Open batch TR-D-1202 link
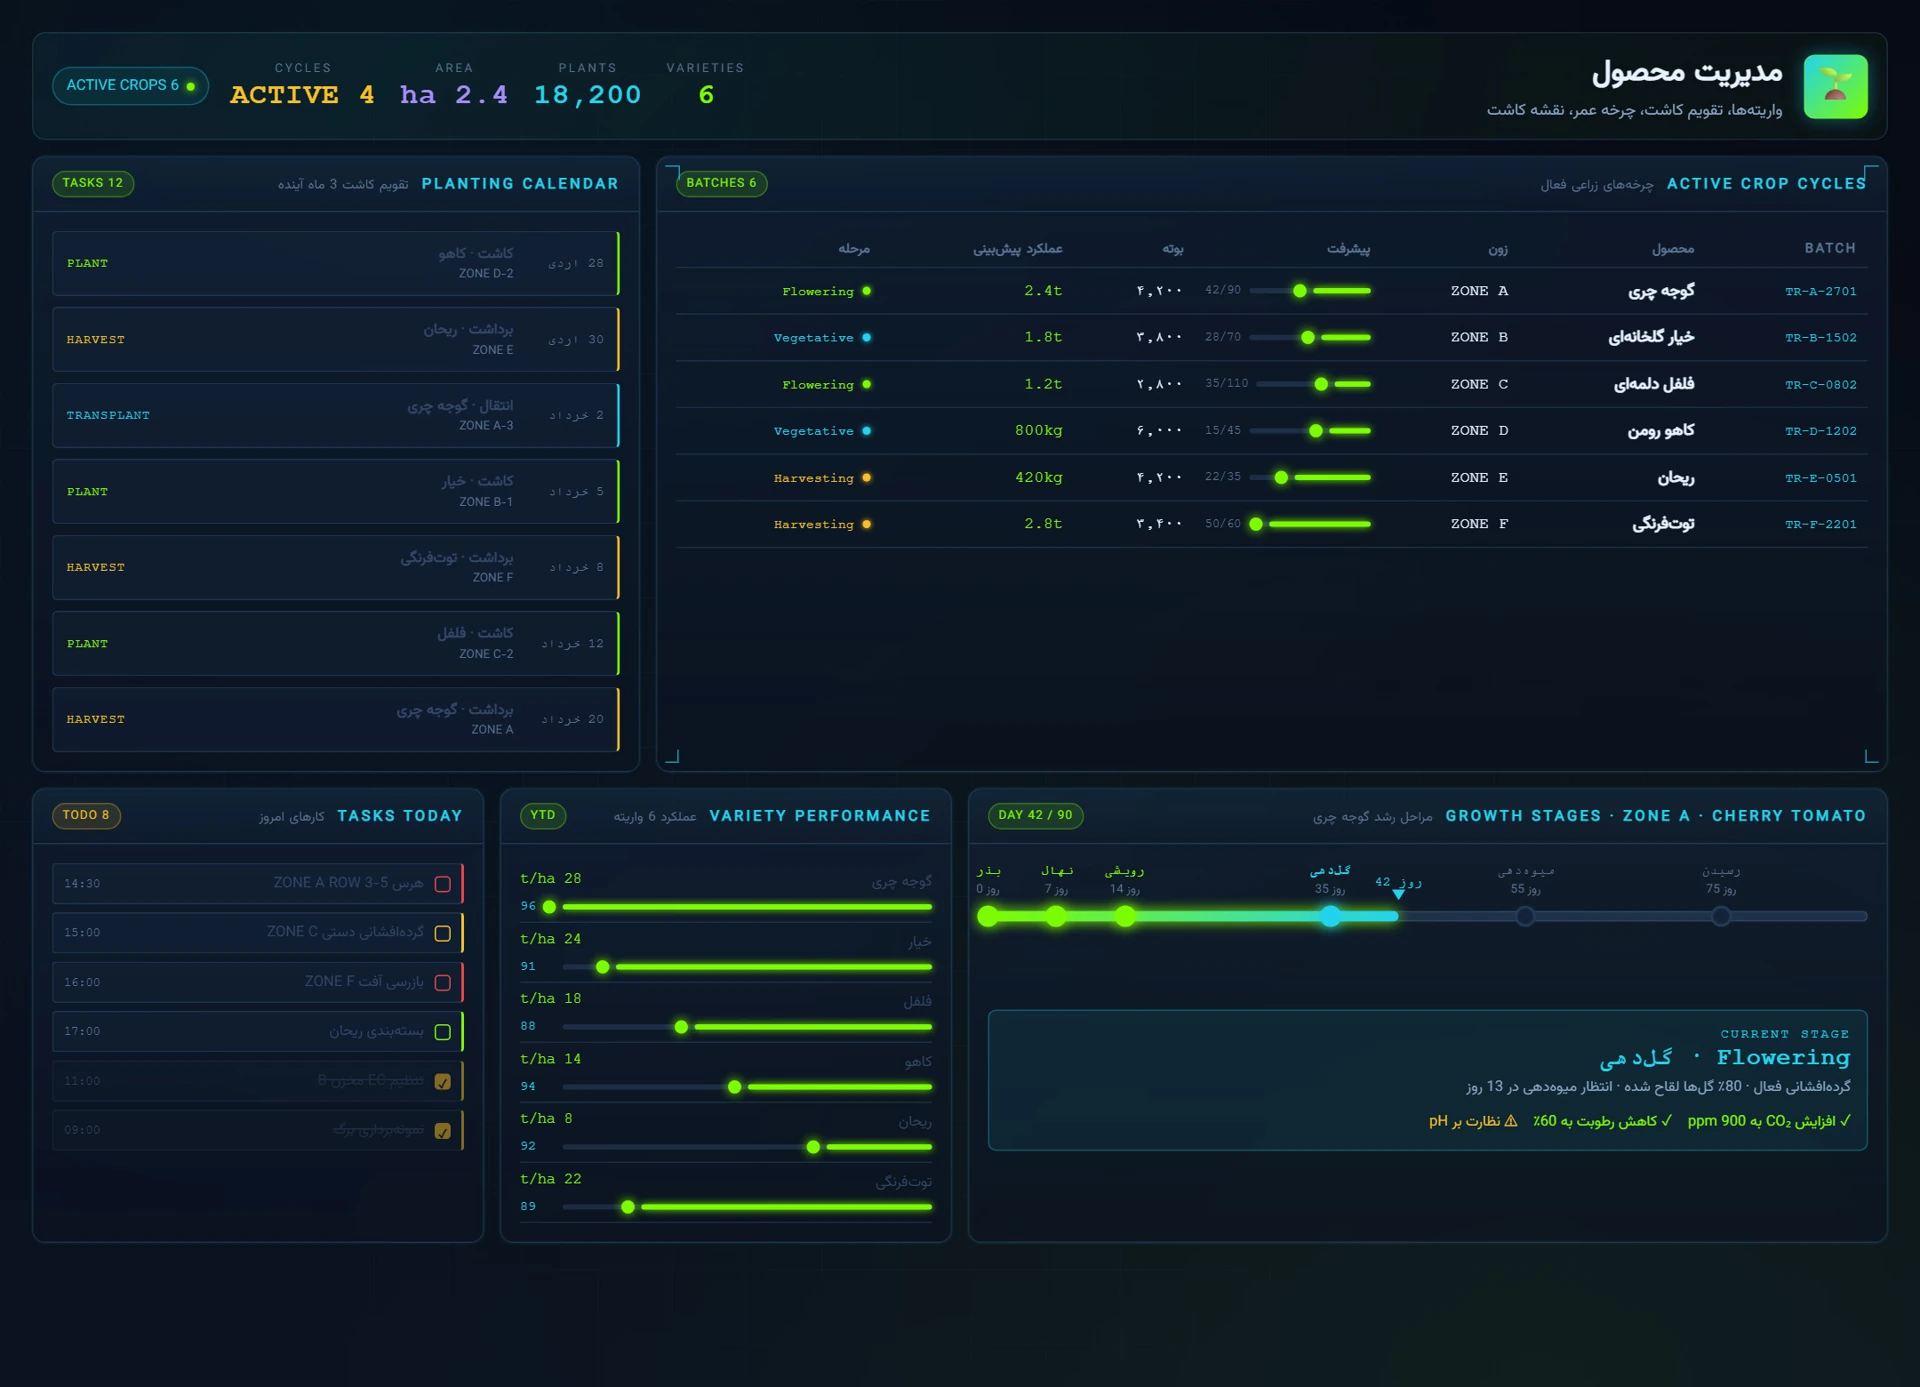1920x1387 pixels. pos(1820,431)
